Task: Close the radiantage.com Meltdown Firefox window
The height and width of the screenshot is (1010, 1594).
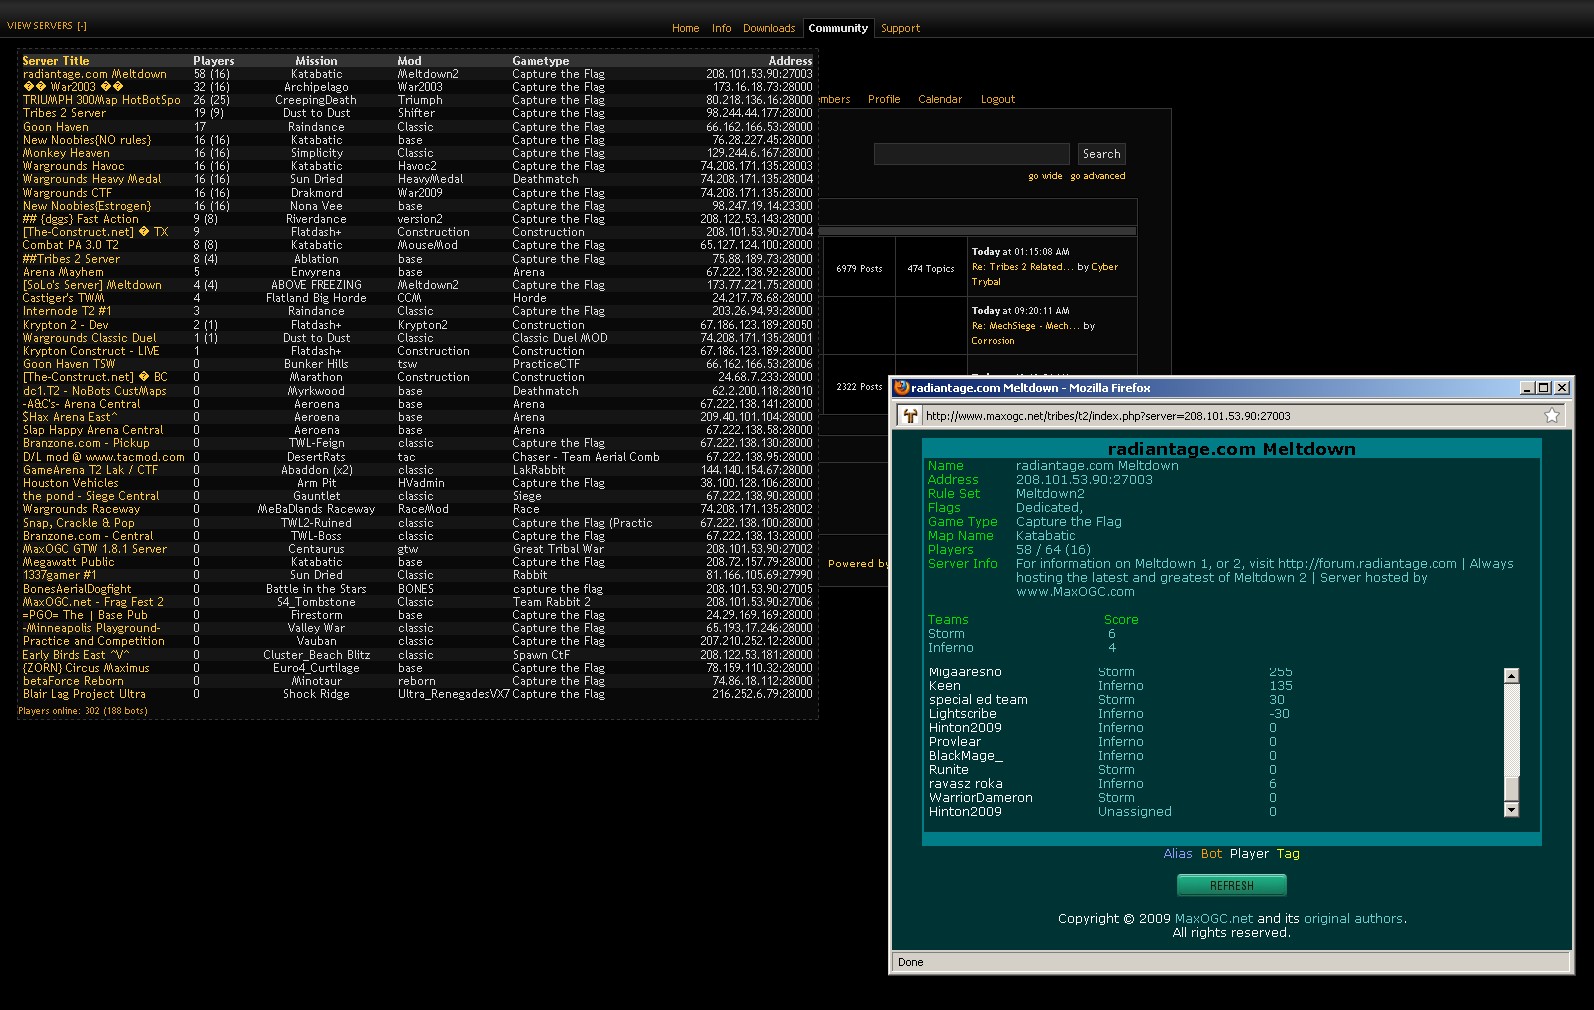Action: pos(1562,388)
